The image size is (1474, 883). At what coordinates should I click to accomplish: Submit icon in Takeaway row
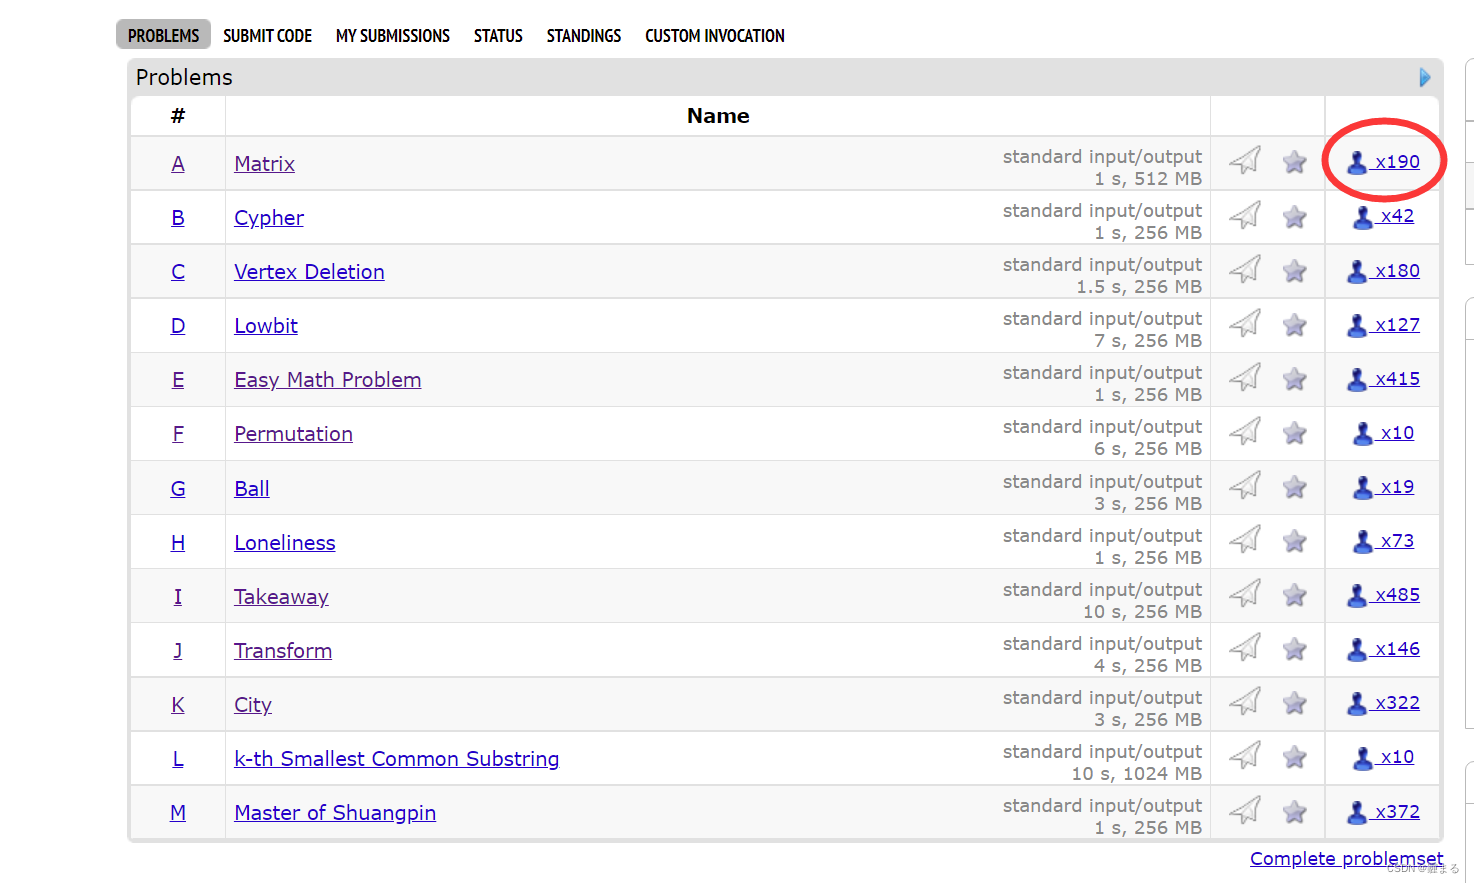(x=1245, y=594)
